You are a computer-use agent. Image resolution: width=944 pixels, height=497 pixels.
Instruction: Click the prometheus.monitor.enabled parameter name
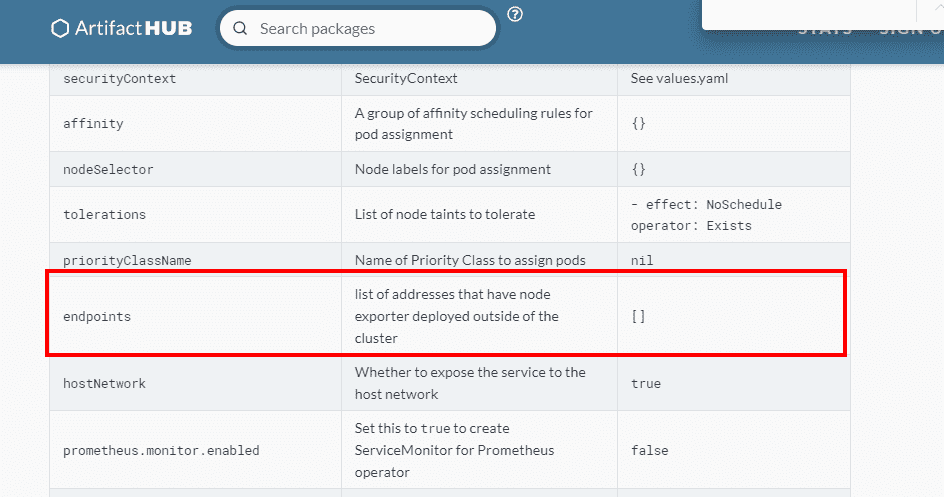point(161,450)
